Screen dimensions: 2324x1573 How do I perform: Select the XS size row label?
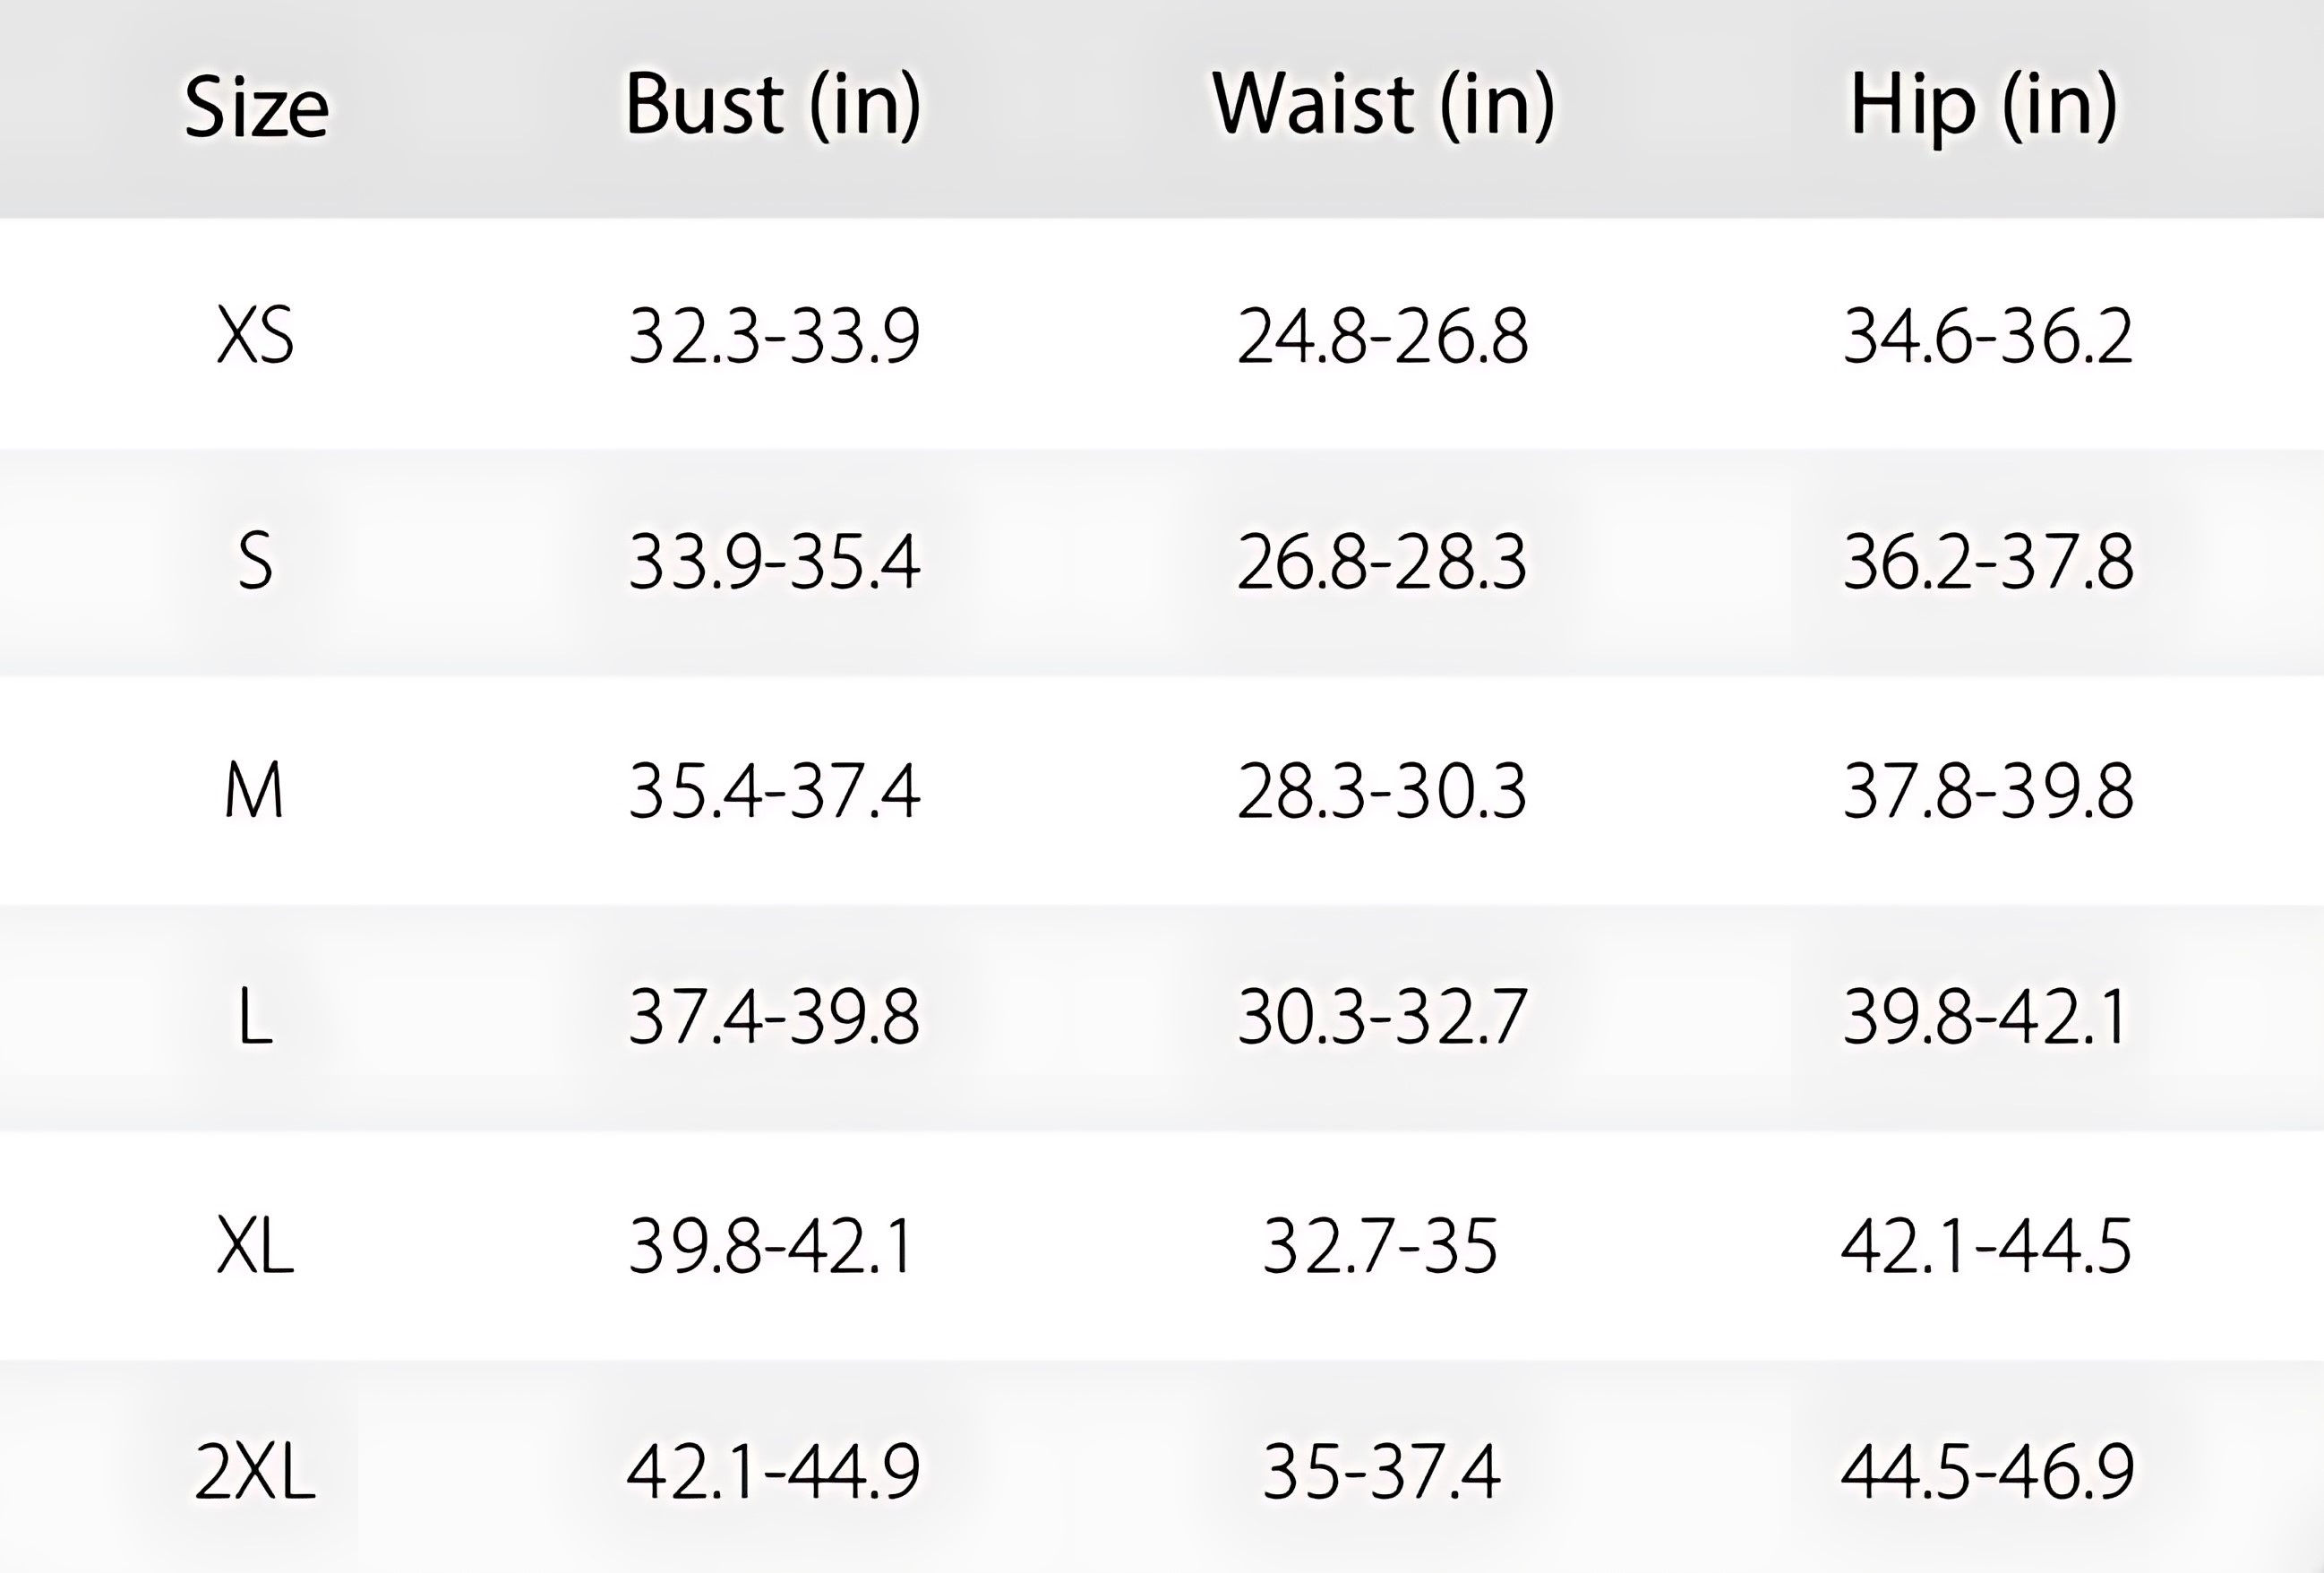[x=256, y=336]
